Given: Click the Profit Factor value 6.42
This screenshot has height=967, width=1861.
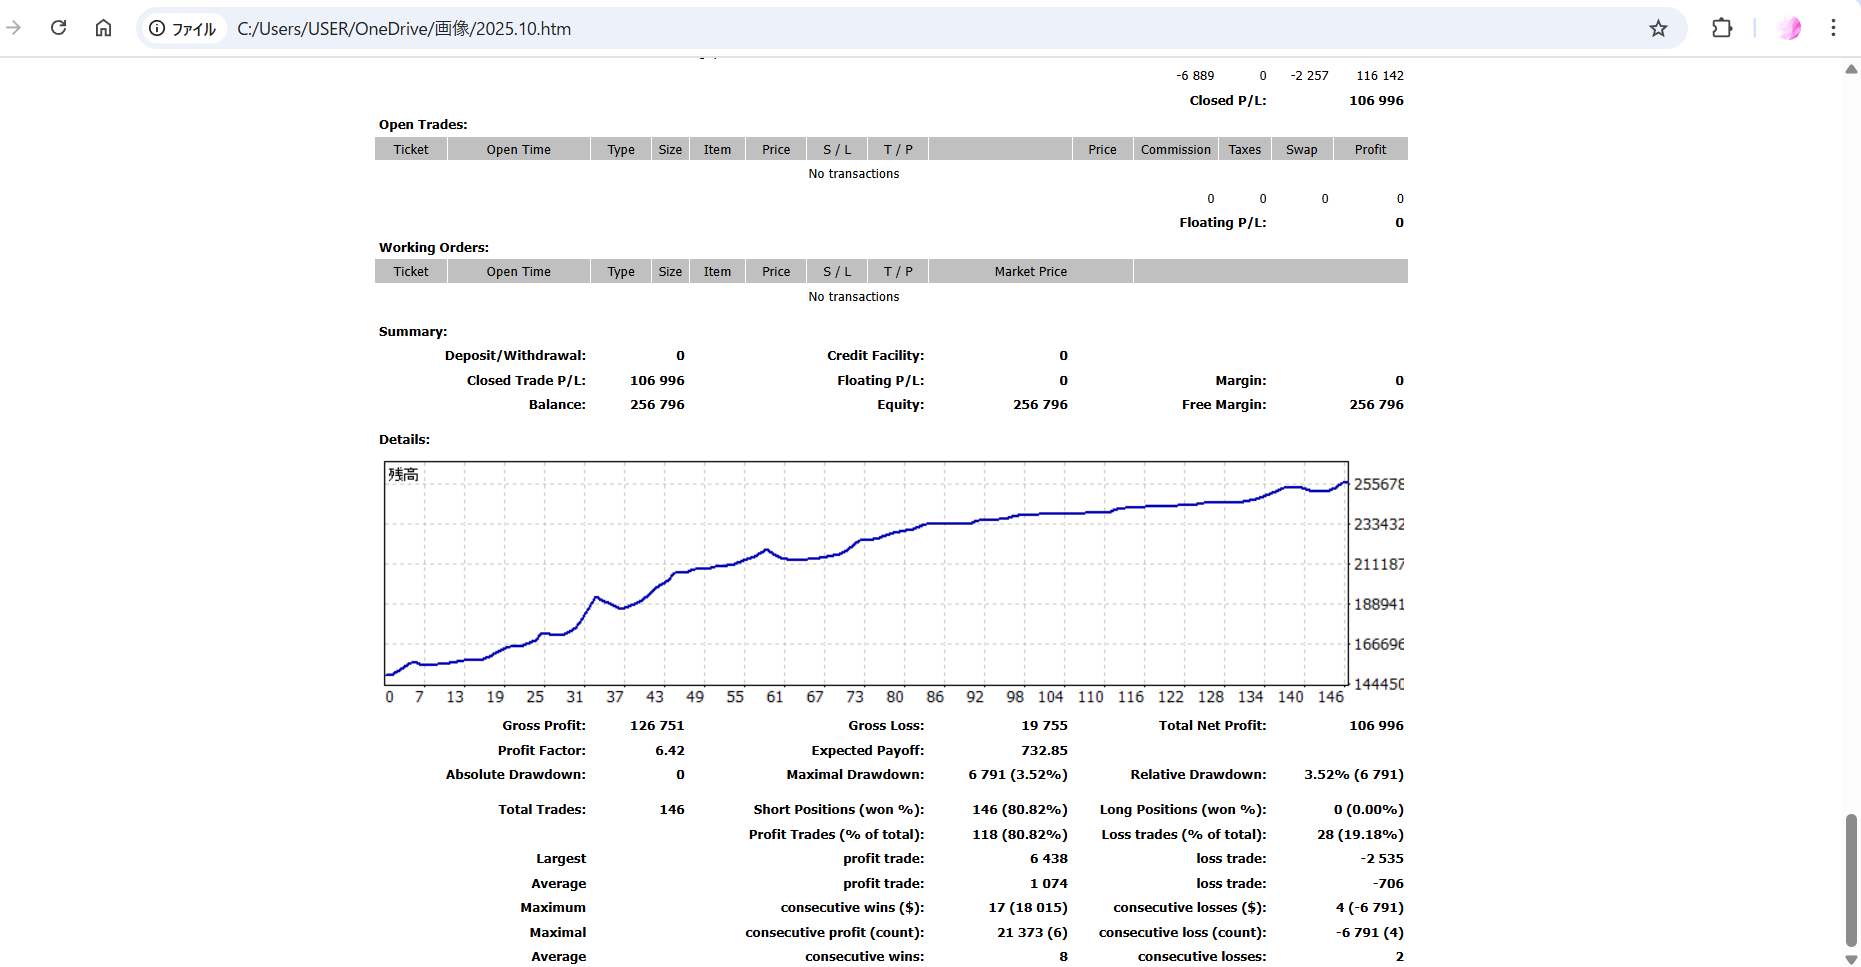Looking at the screenshot, I should click(x=669, y=751).
